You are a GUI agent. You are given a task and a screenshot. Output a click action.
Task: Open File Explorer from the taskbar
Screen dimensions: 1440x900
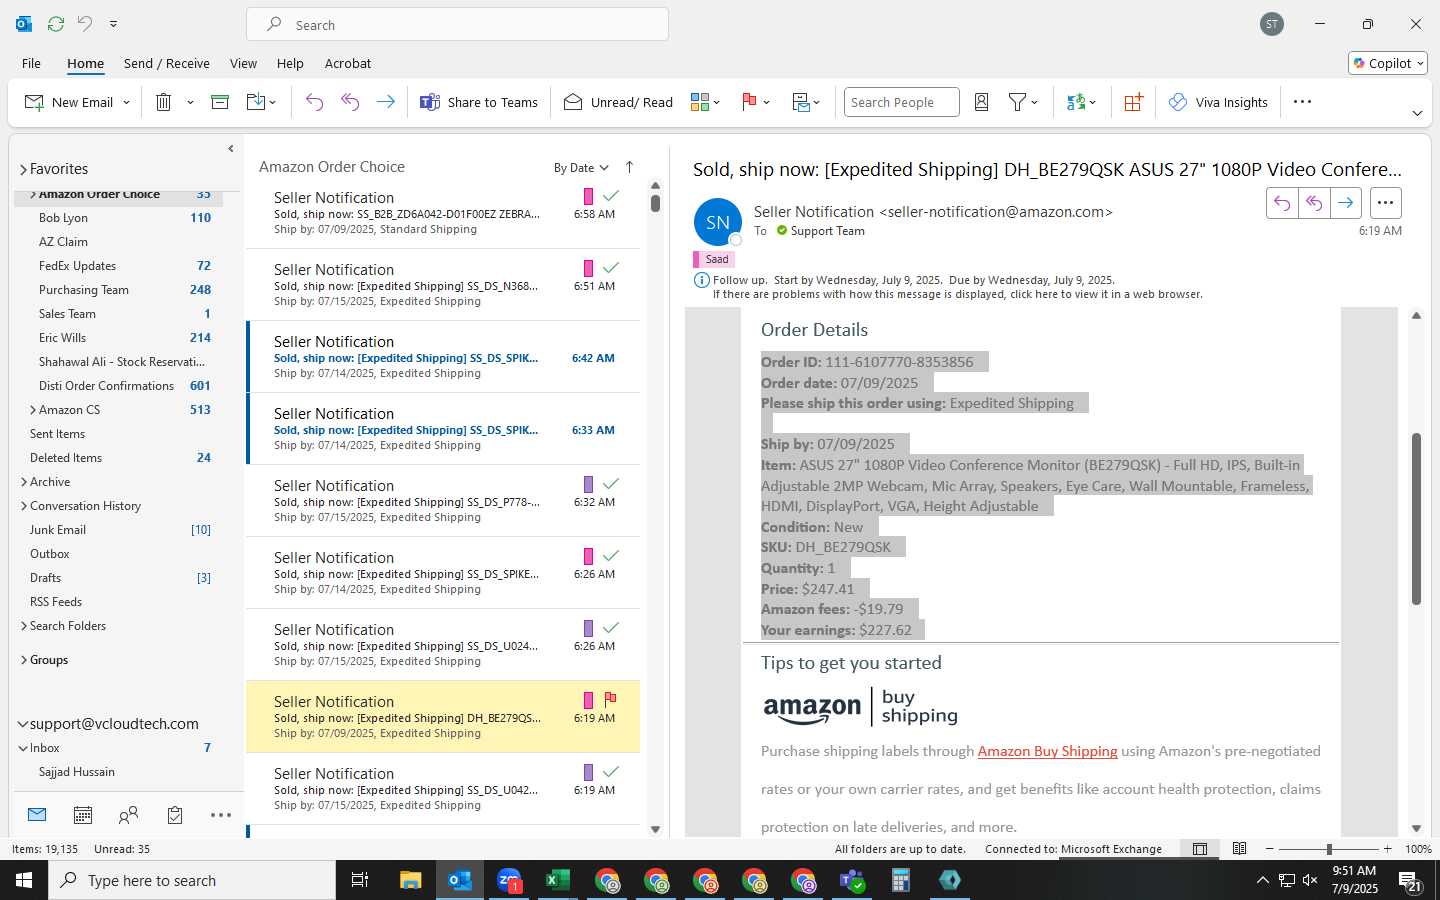tap(411, 880)
